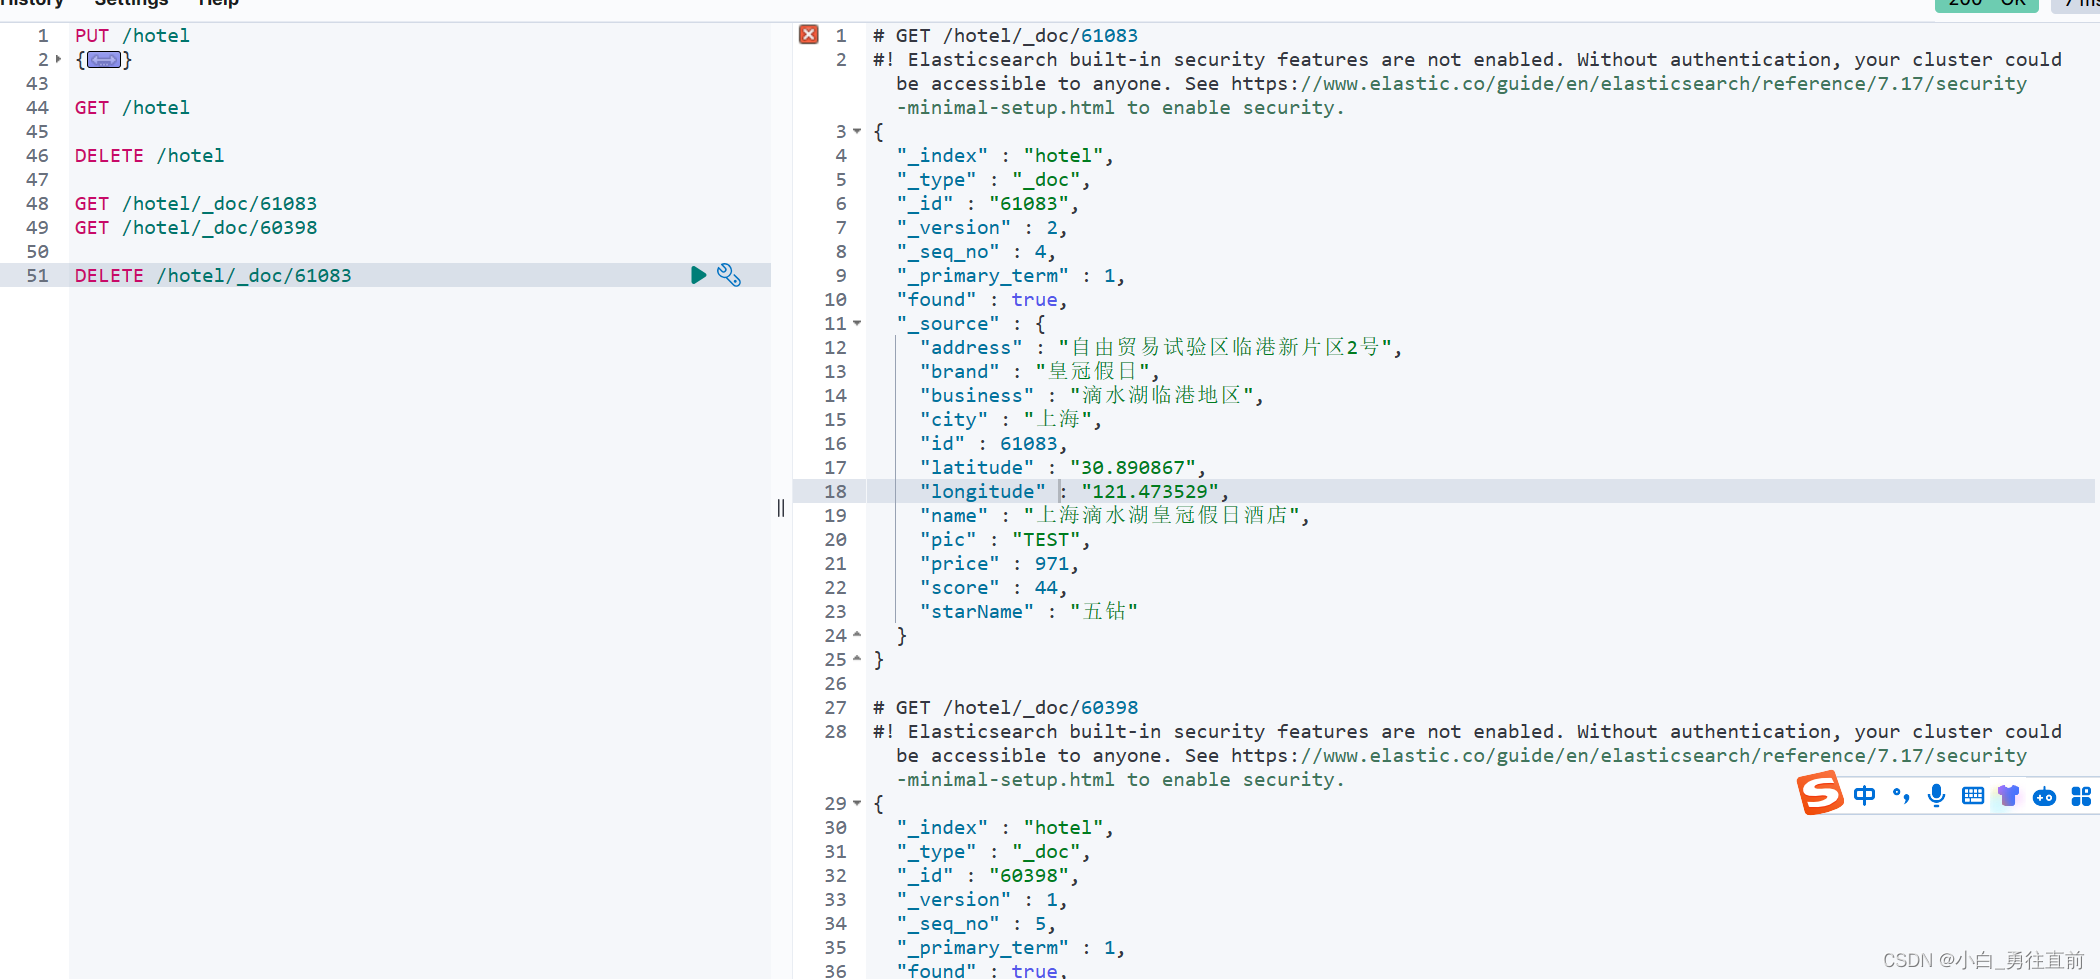The image size is (2100, 979).
Task: Click the "_id" value 60398 on output line 32
Action: 1029,875
